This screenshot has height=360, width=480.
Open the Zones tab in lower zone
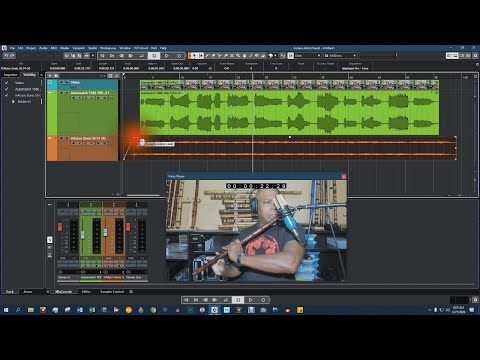pyautogui.click(x=28, y=292)
